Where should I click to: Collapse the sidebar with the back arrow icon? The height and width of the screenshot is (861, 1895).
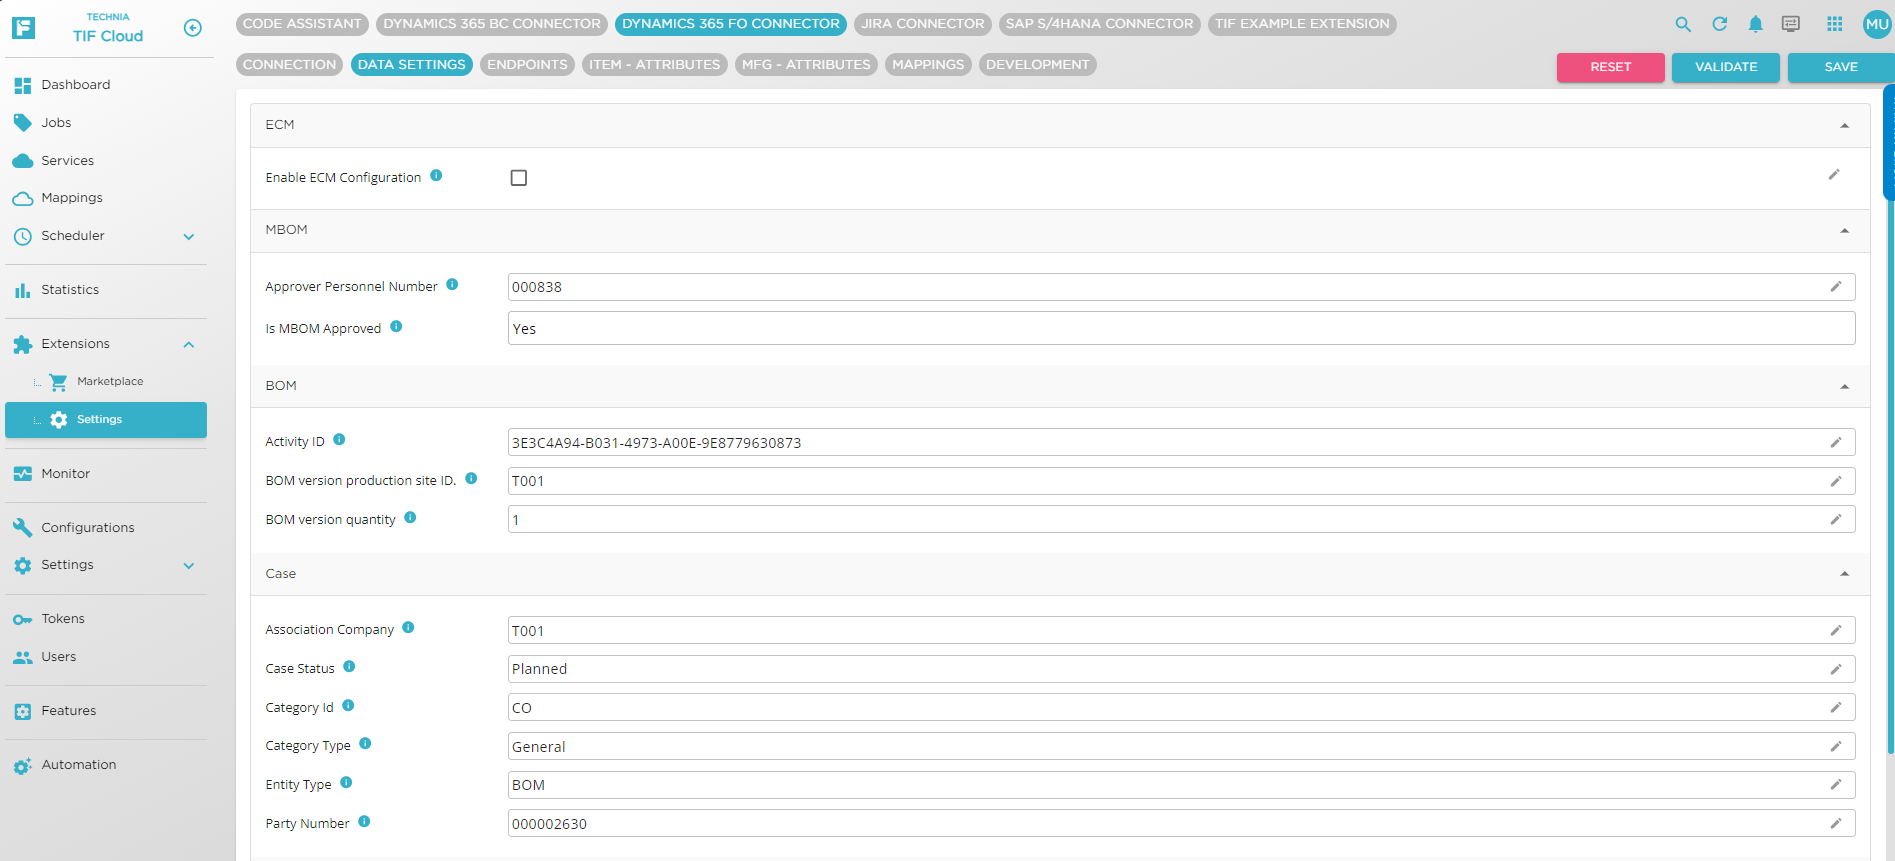point(193,28)
